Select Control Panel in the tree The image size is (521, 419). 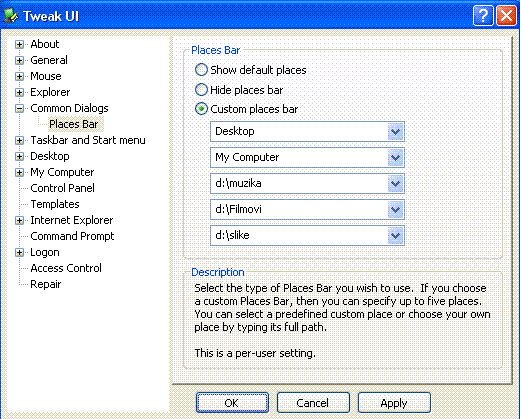[x=62, y=188]
